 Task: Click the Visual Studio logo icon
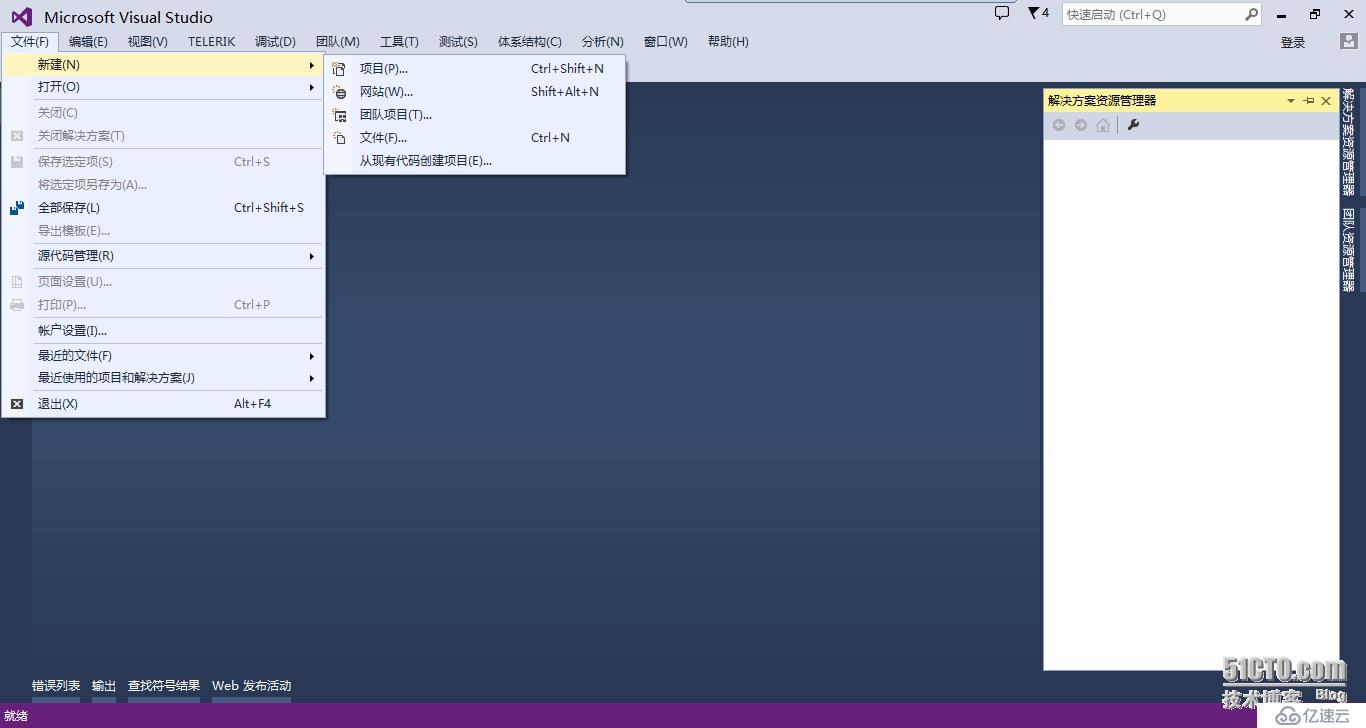21,17
